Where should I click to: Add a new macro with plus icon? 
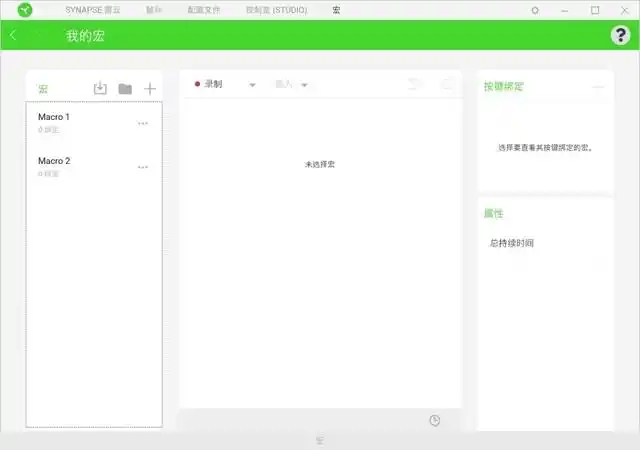[150, 88]
